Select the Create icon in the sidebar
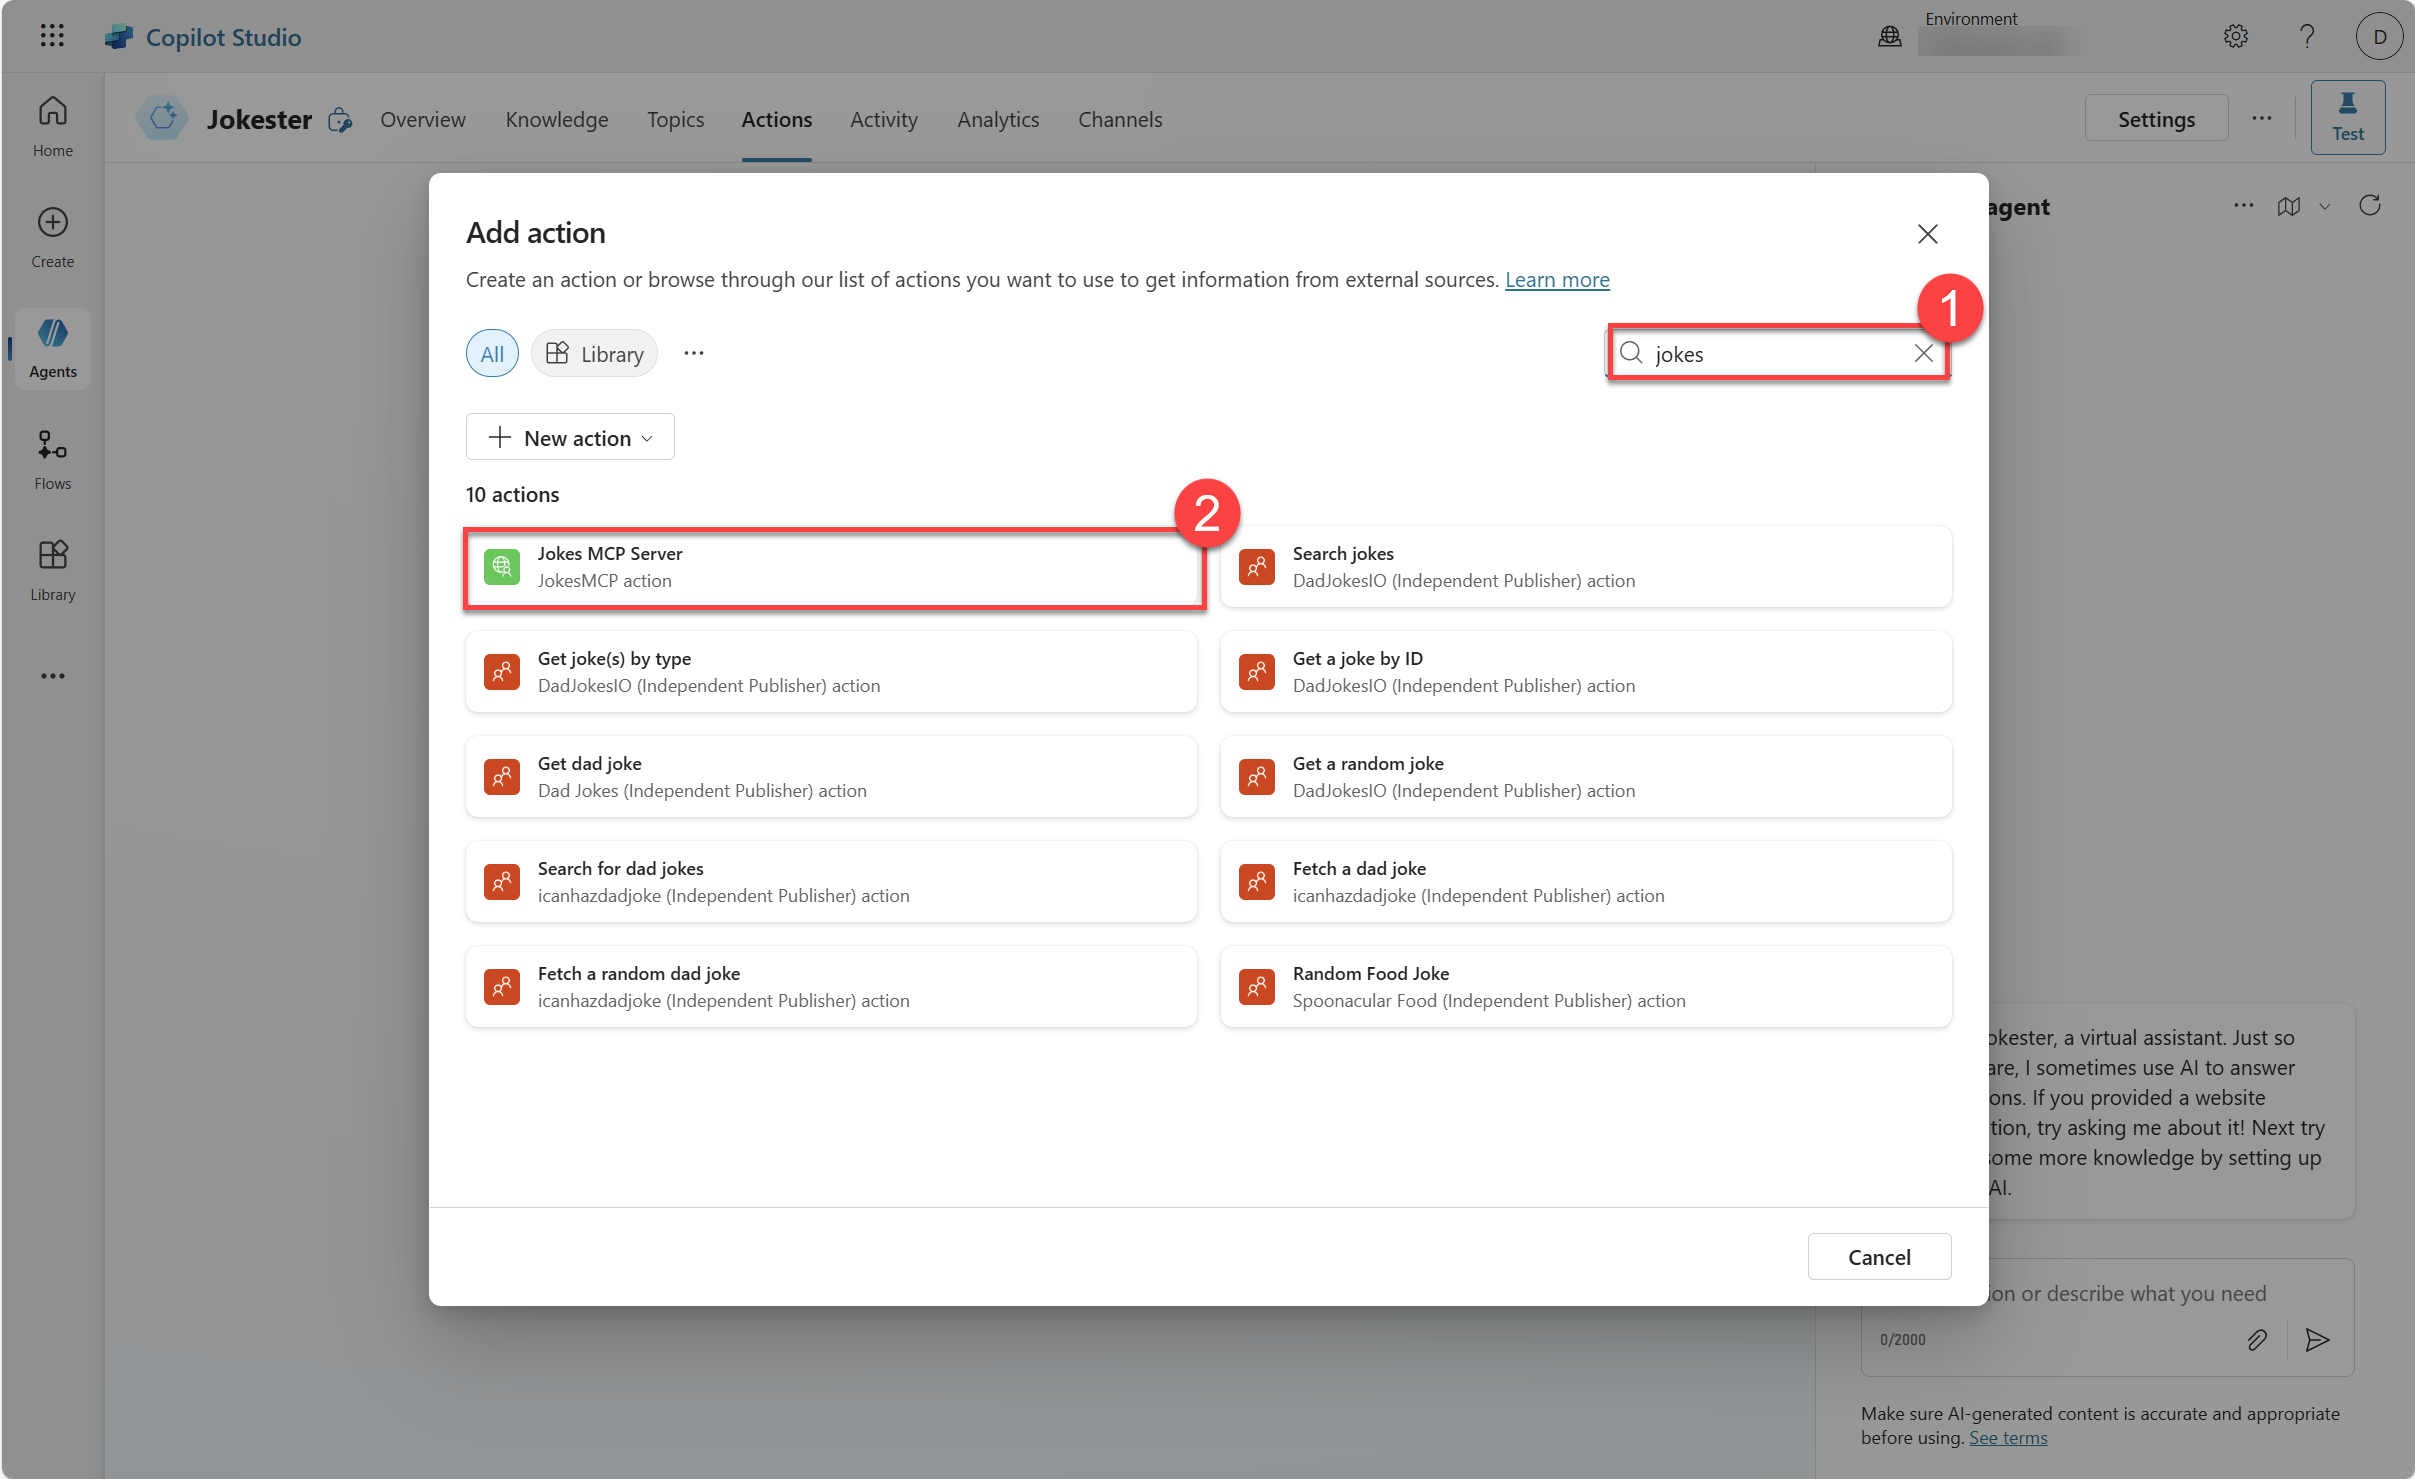The width and height of the screenshot is (2415, 1479). click(x=52, y=236)
